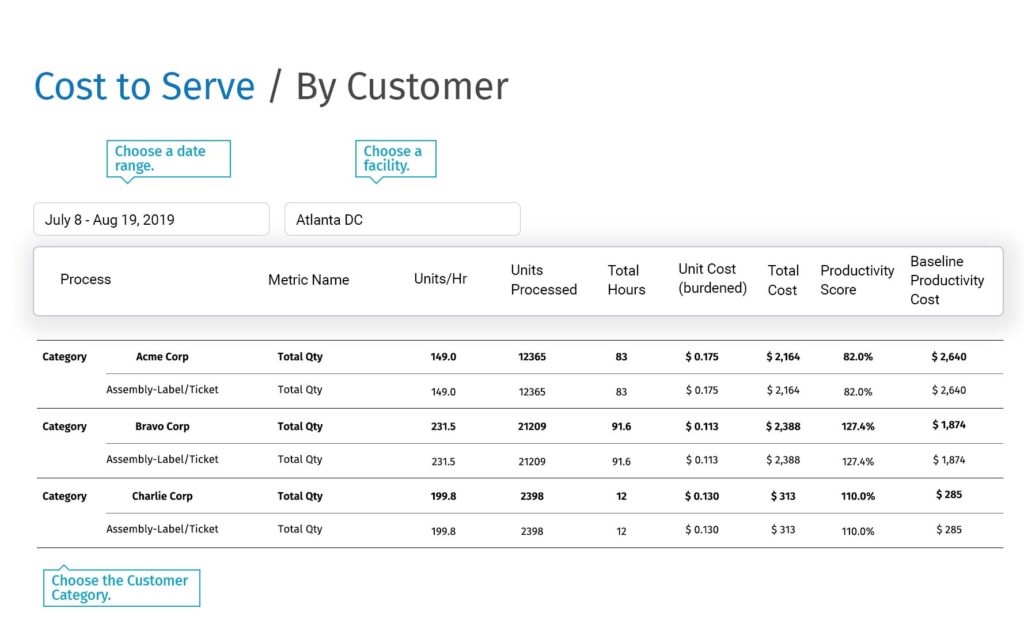Click the Process column header
The width and height of the screenshot is (1024, 642).
tap(85, 279)
